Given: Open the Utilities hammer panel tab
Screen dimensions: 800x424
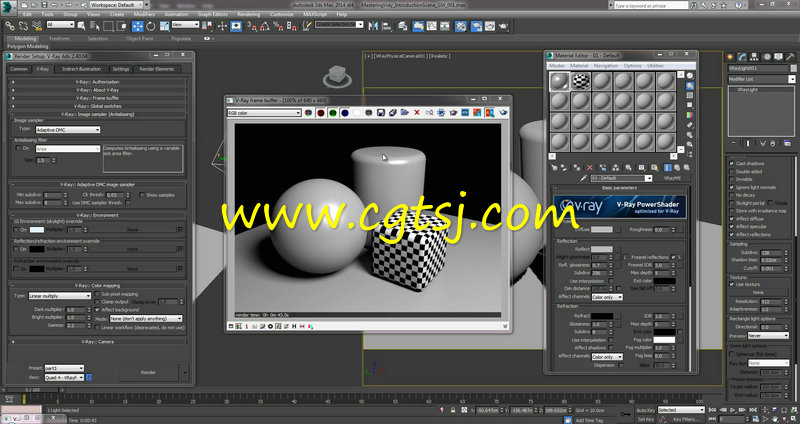Looking at the screenshot, I should (x=790, y=57).
